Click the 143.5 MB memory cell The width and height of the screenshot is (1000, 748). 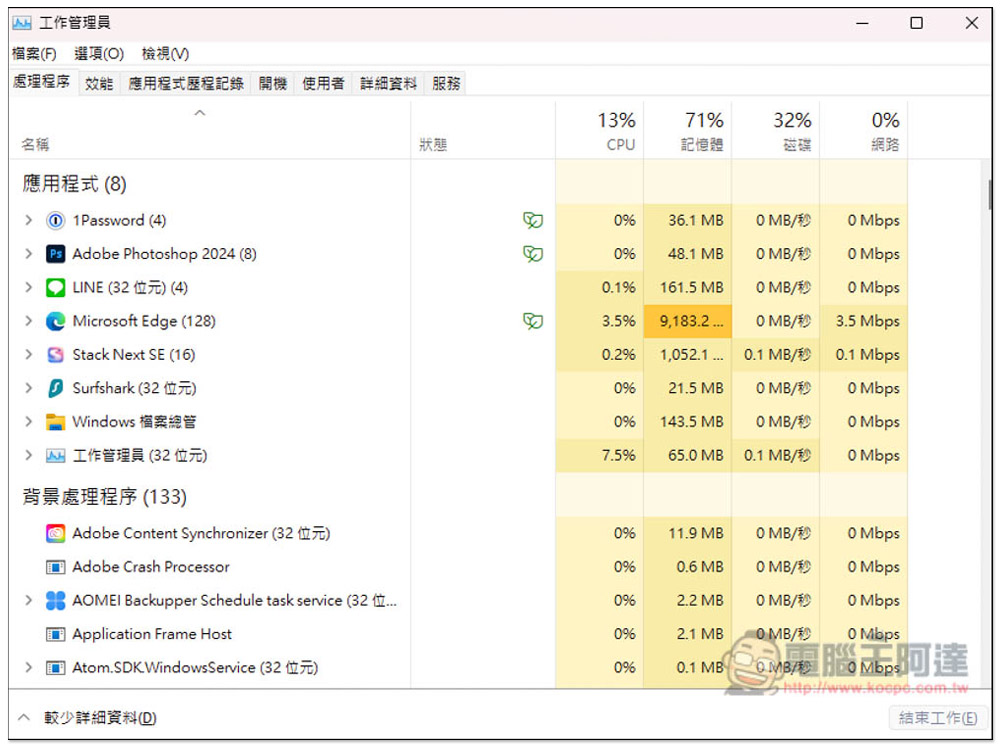click(x=688, y=422)
